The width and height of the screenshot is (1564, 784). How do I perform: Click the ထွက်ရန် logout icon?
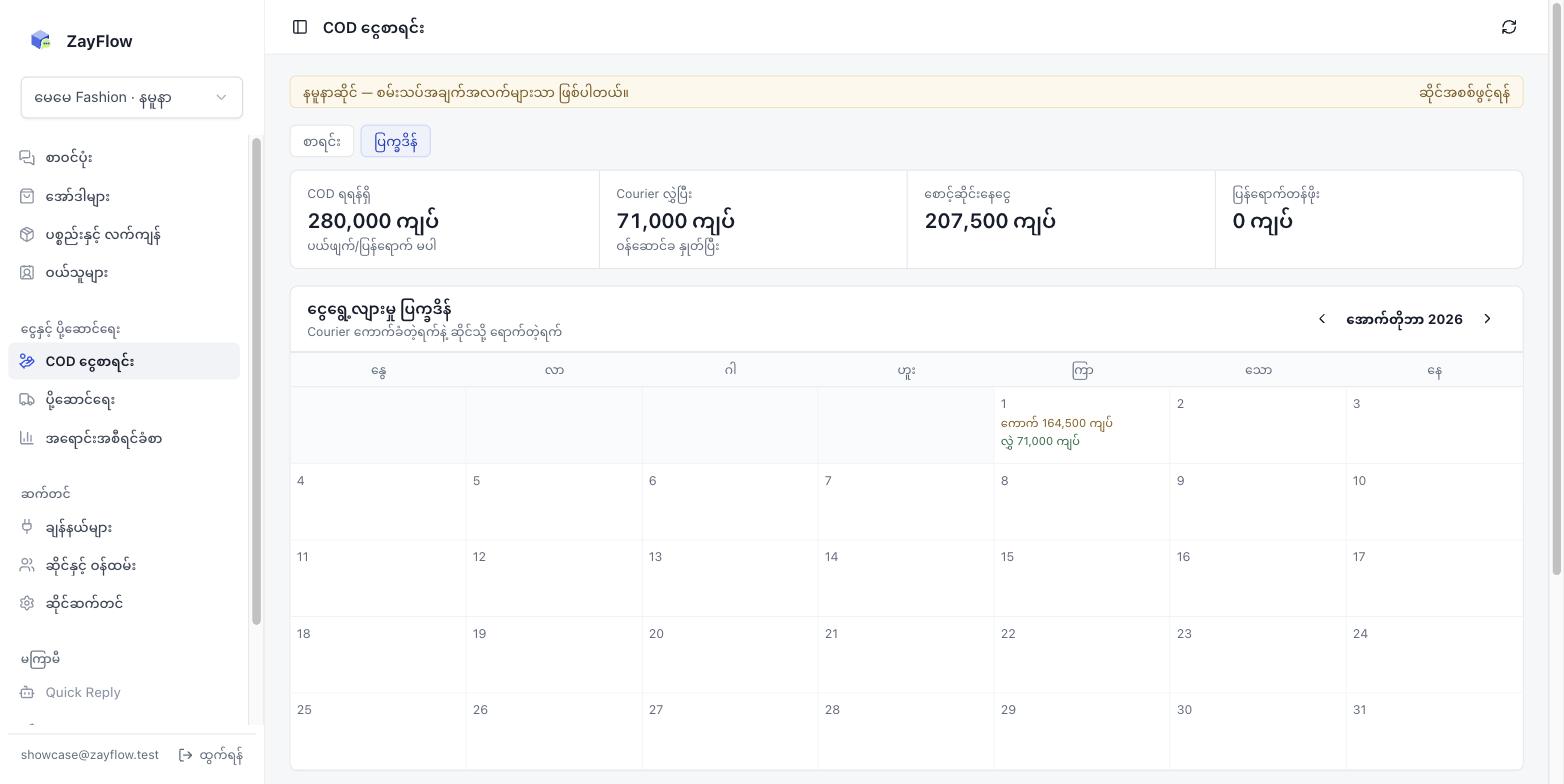click(186, 755)
